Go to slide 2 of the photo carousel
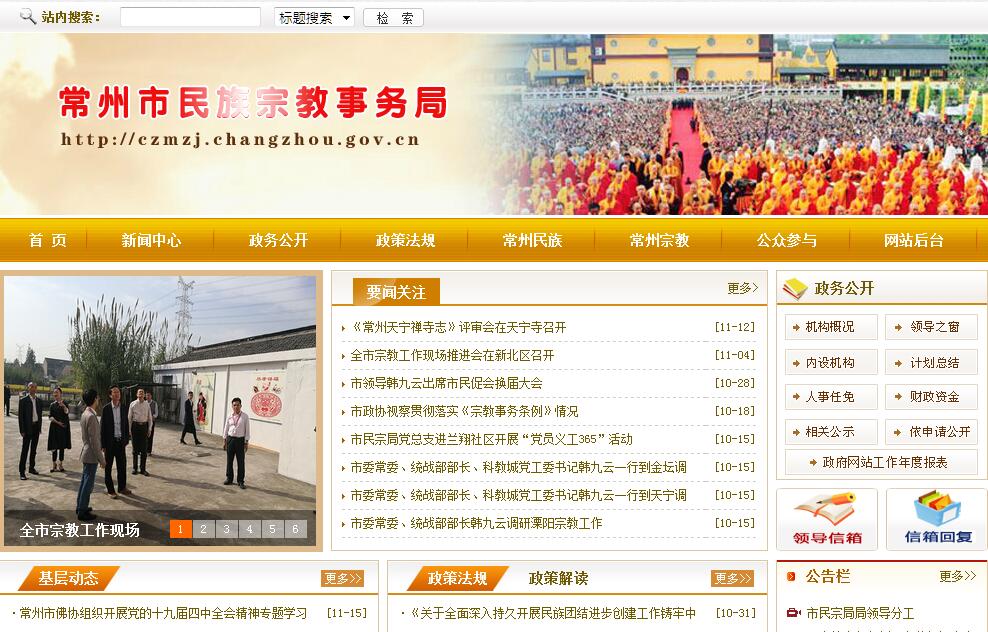The width and height of the screenshot is (988, 632). (203, 529)
